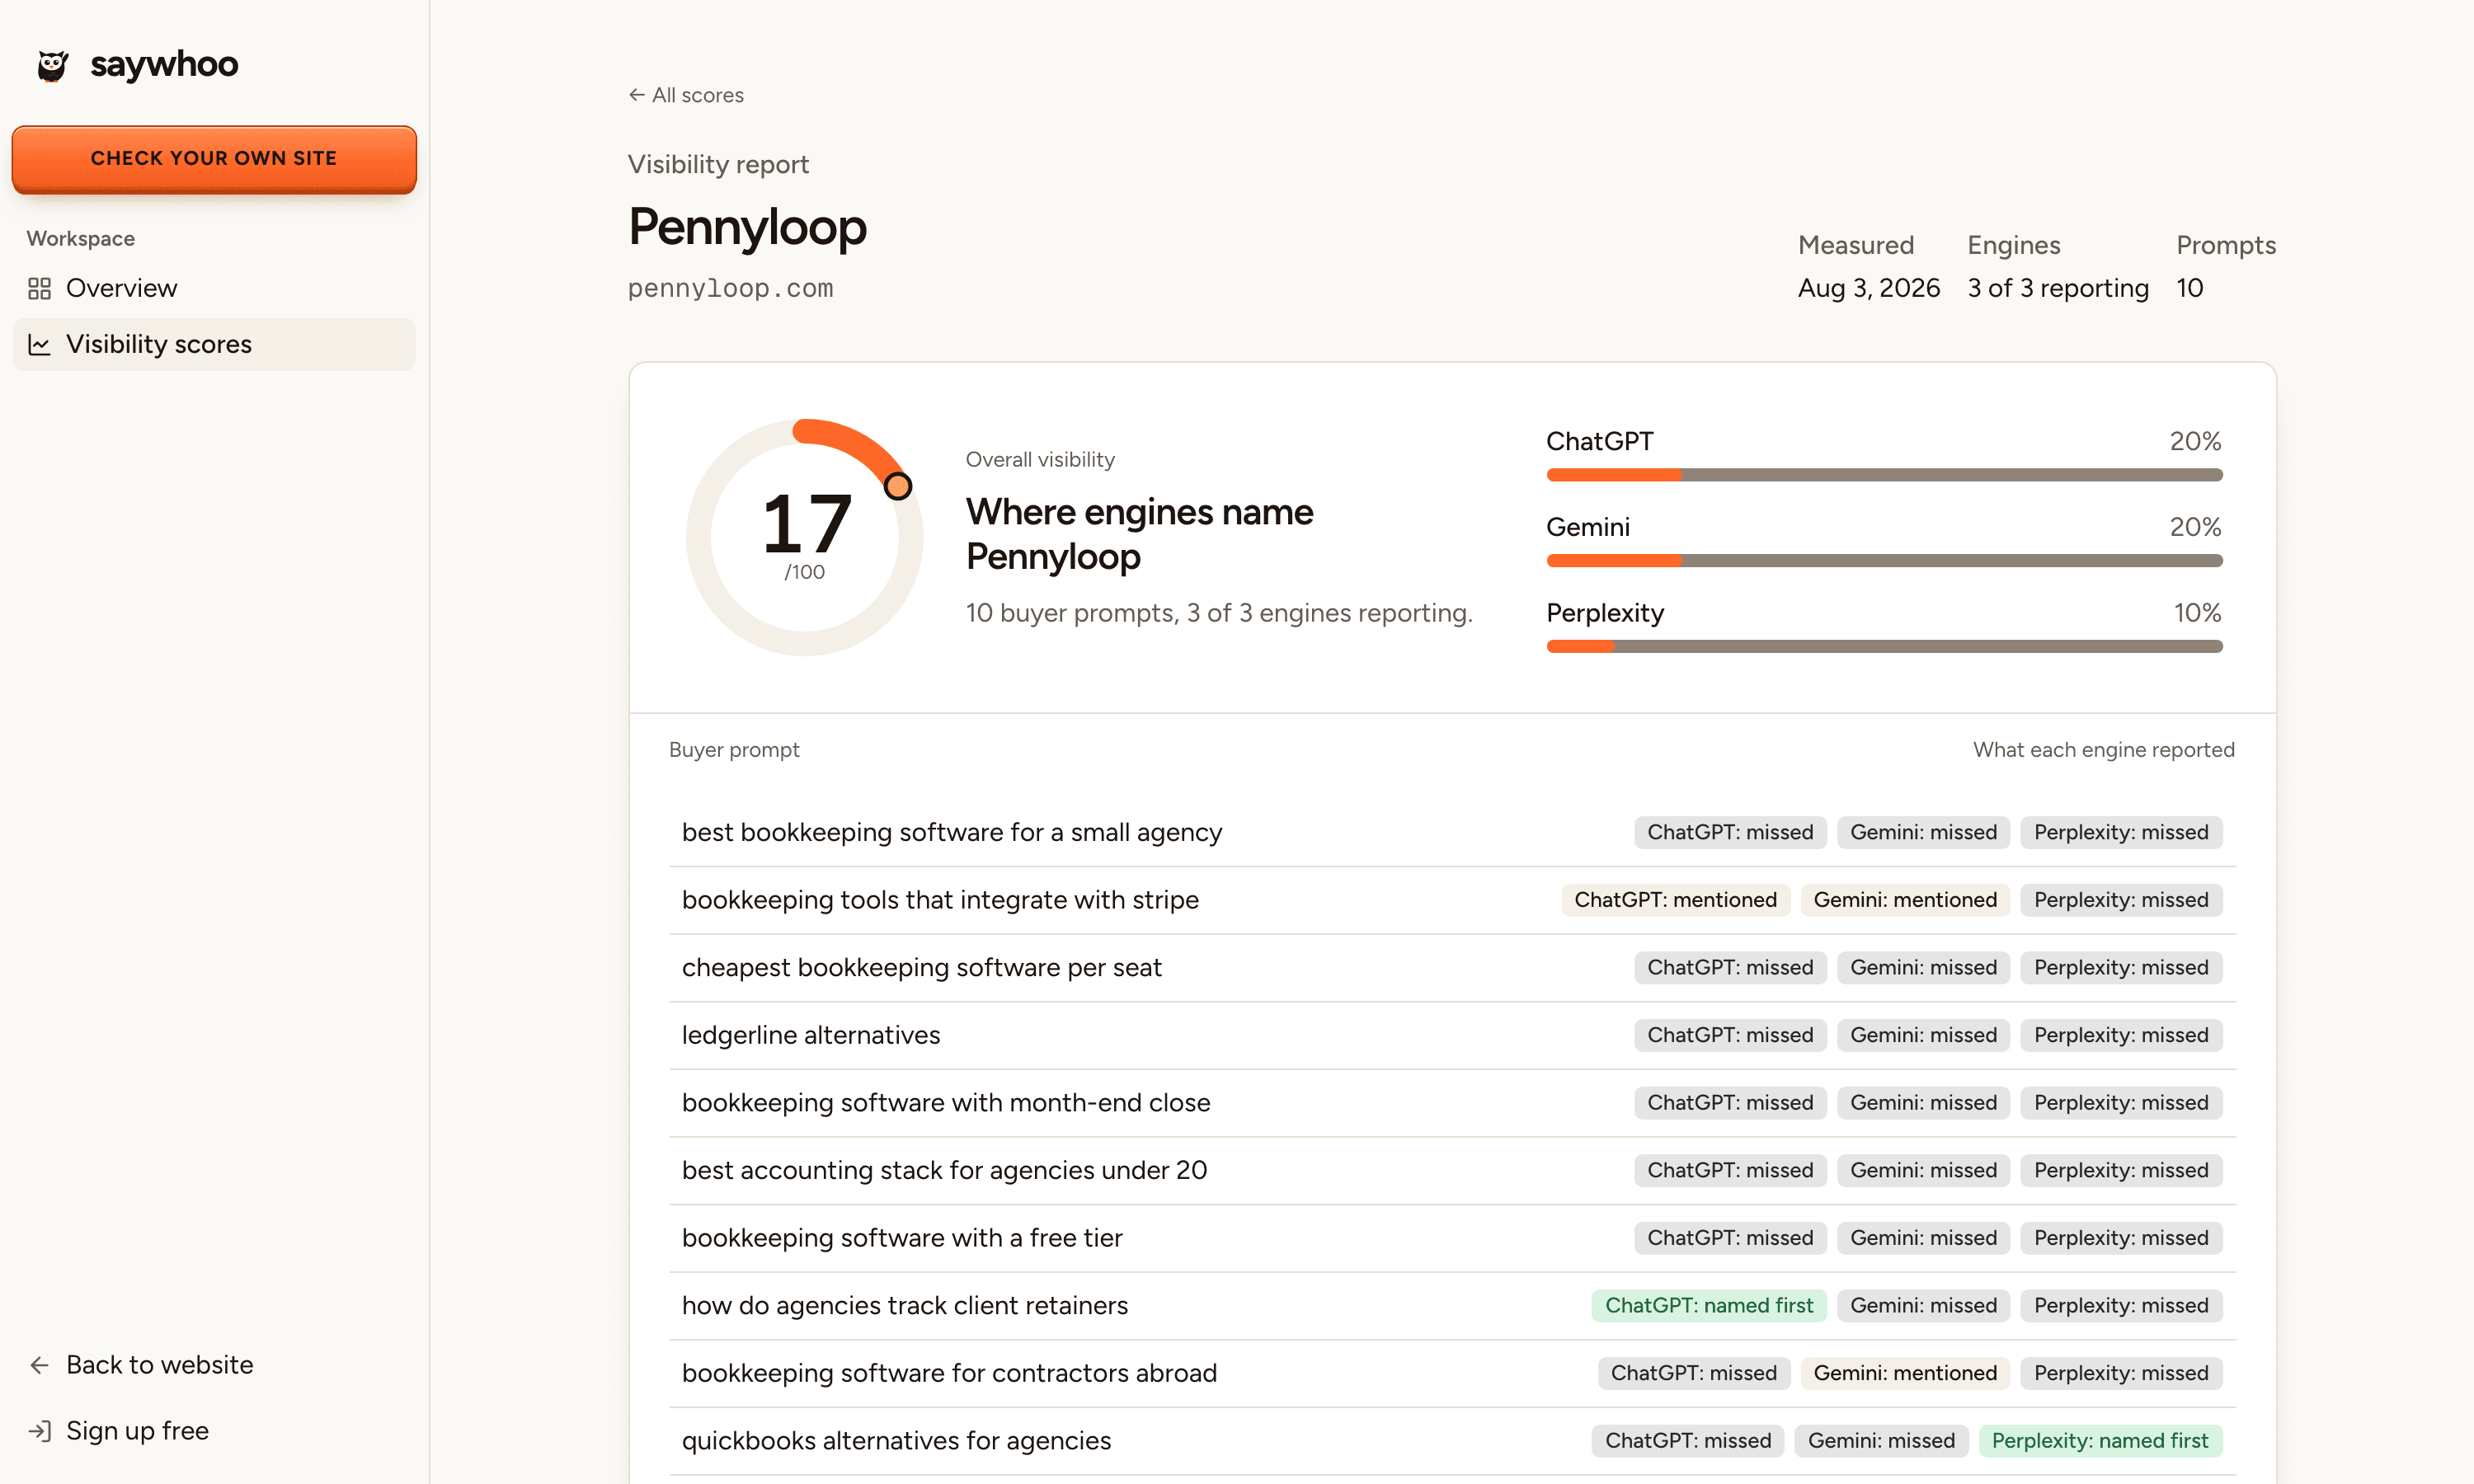Click the Prompts count '10' value

(x=2190, y=288)
